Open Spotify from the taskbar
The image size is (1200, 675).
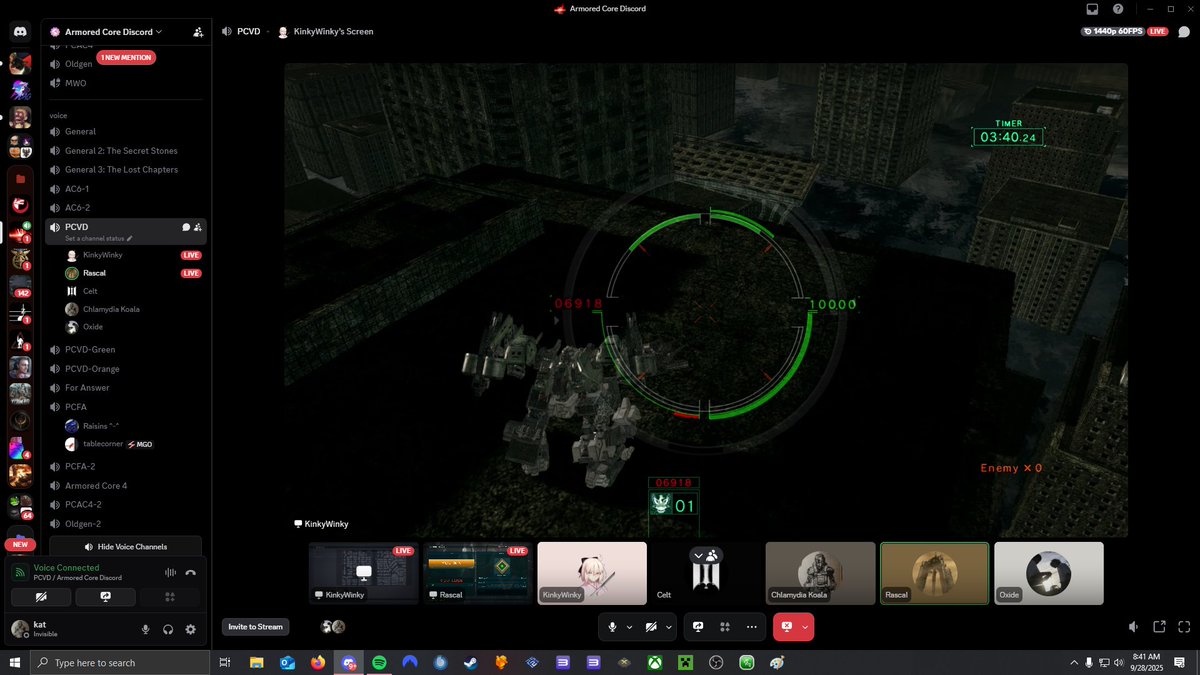tap(379, 662)
